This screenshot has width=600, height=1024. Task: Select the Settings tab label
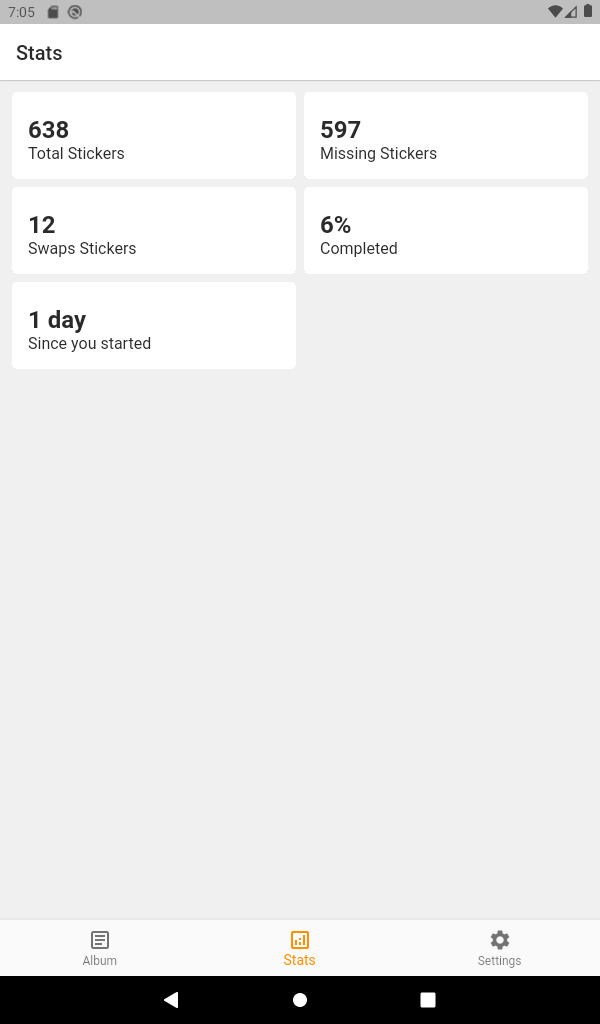pos(499,961)
